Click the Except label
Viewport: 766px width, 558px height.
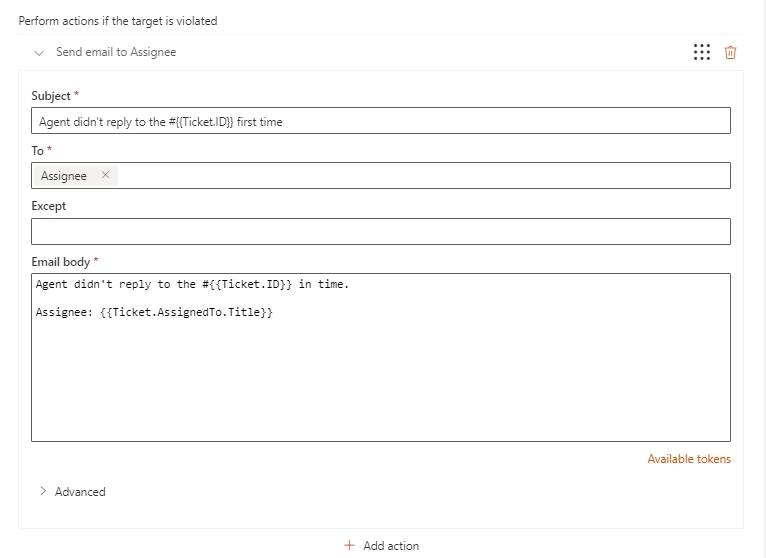(48, 206)
